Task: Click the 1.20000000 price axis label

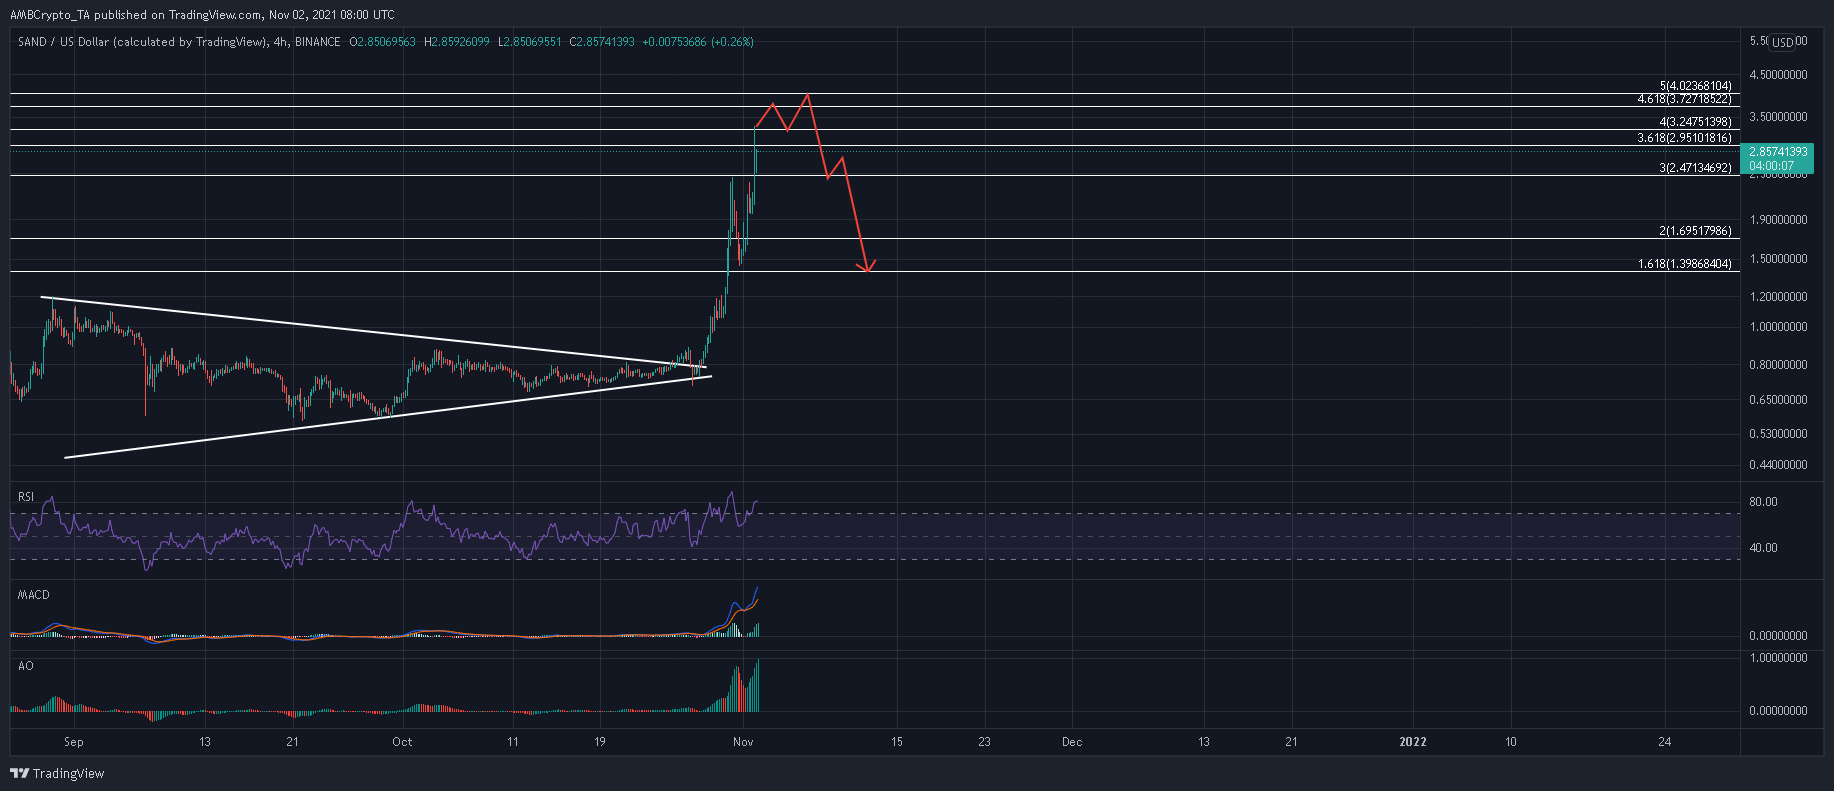Action: (1778, 297)
